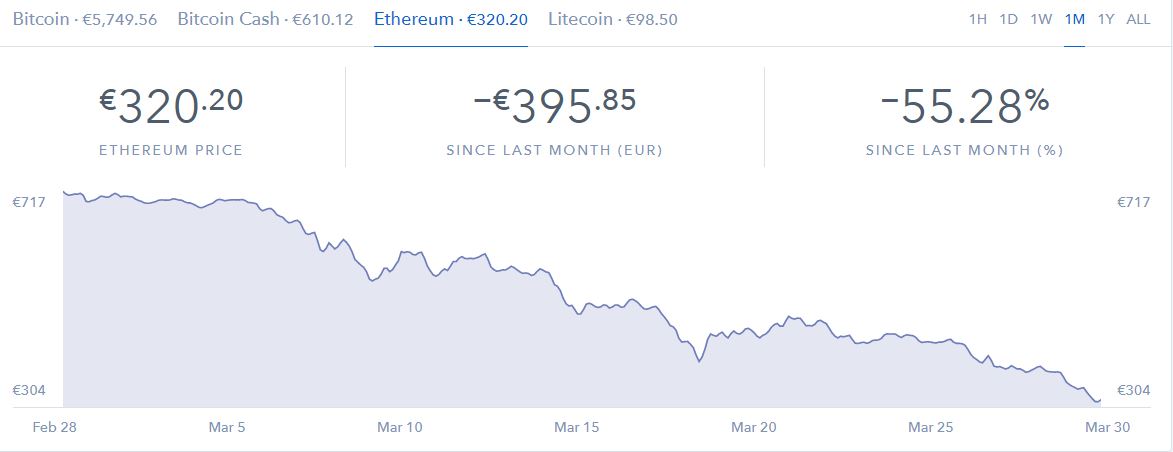Click the Mar 5 axis label
This screenshot has width=1173, height=452.
tap(227, 428)
